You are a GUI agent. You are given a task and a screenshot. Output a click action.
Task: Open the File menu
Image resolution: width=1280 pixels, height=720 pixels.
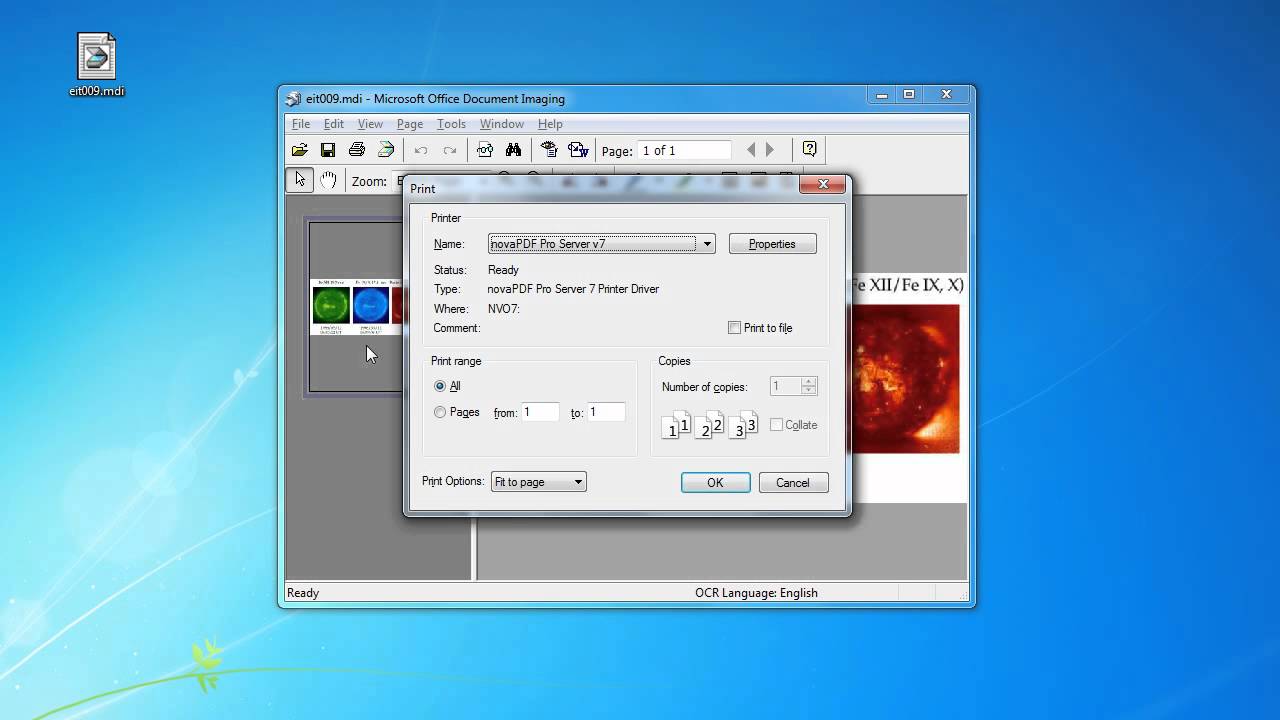301,124
